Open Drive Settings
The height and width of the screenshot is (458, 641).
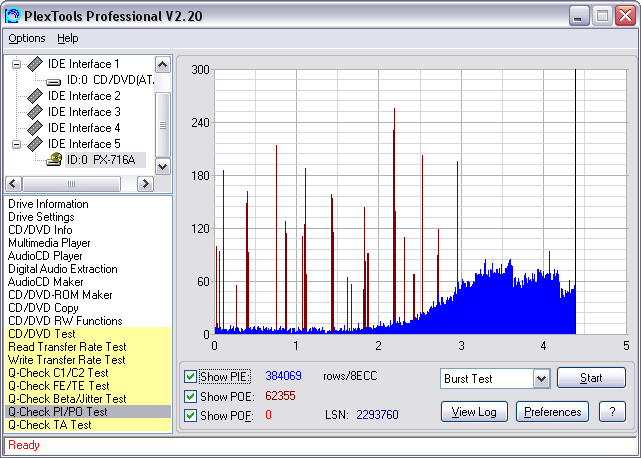click(x=41, y=217)
